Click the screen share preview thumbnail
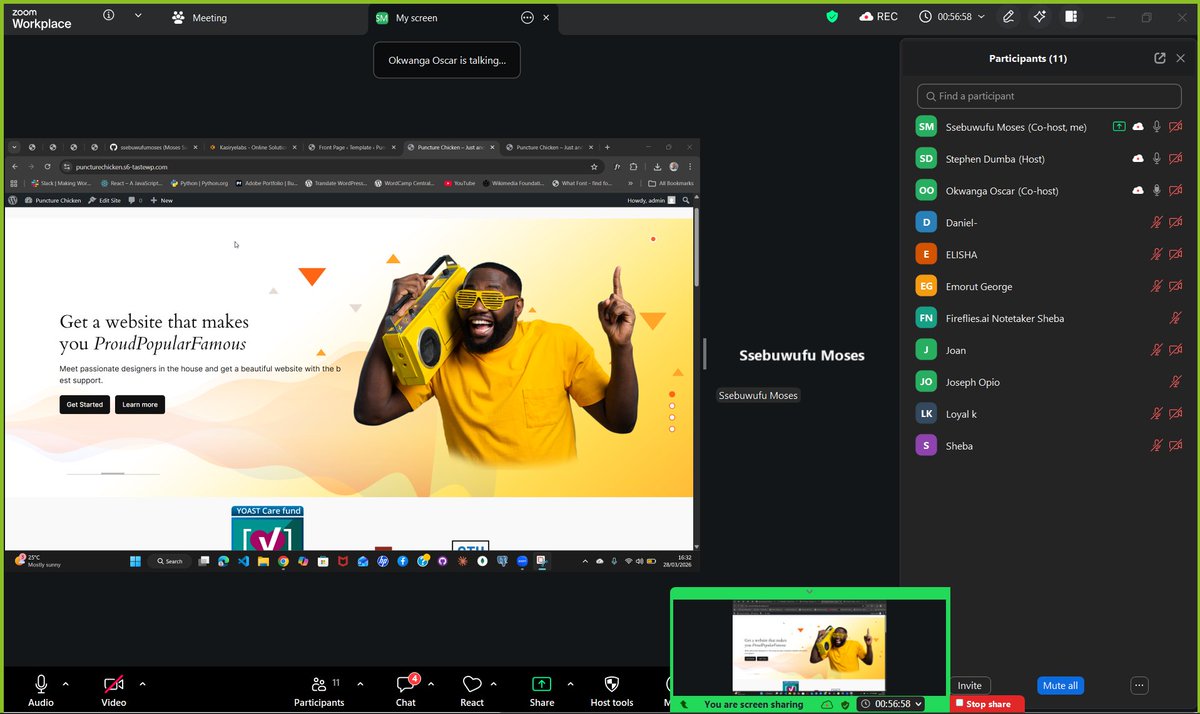Viewport: 1200px width, 714px height. (809, 647)
